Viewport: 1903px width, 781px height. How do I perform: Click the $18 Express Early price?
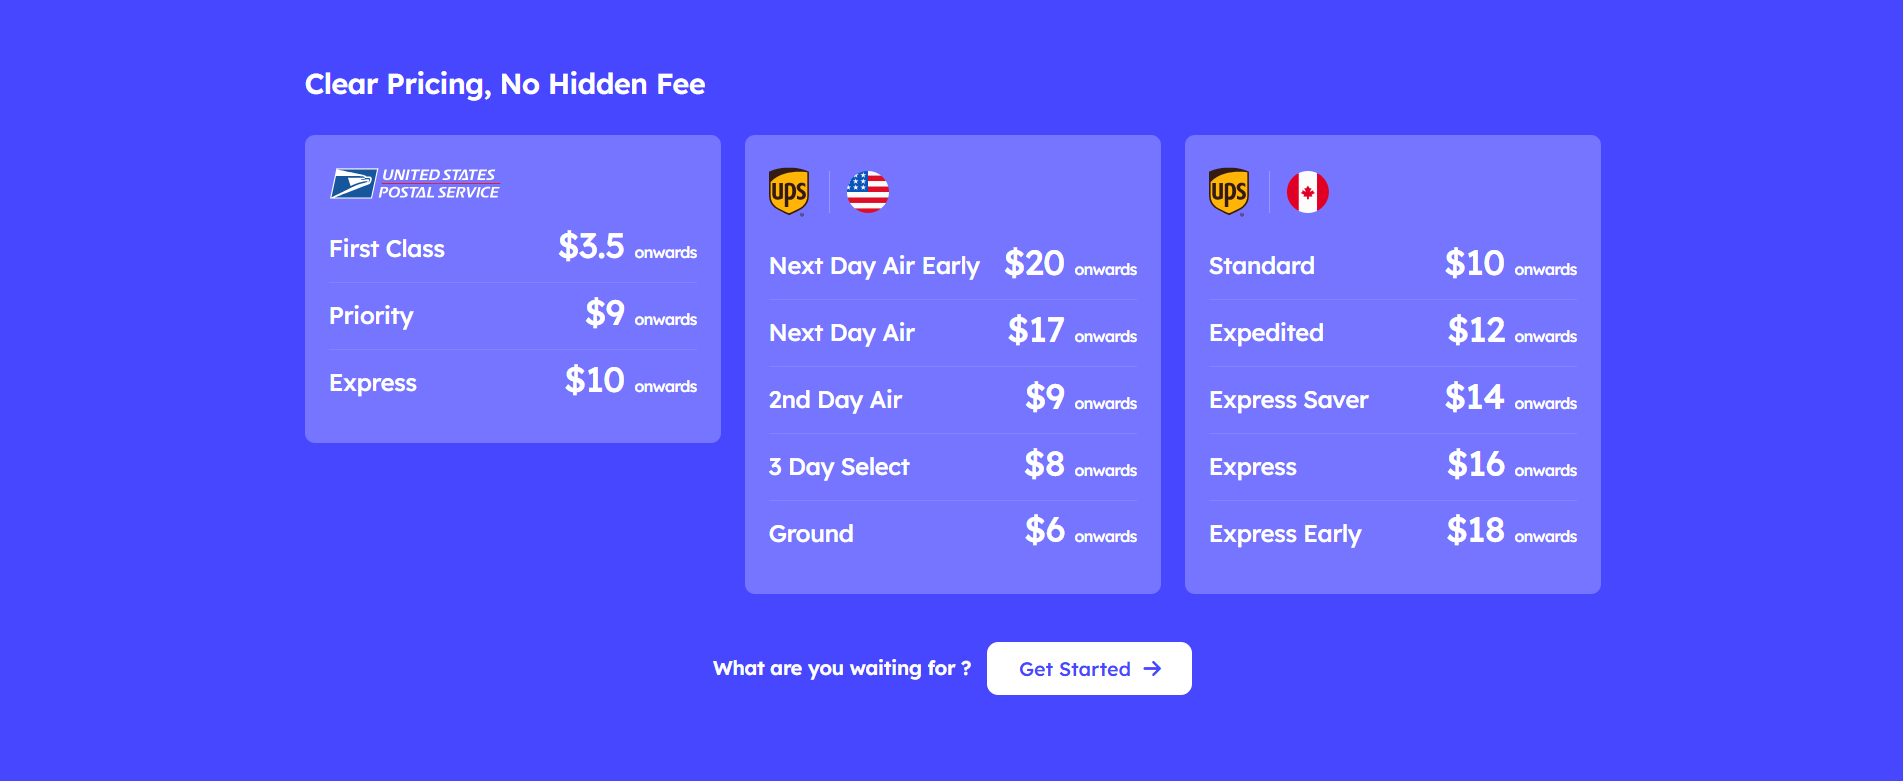click(x=1475, y=531)
